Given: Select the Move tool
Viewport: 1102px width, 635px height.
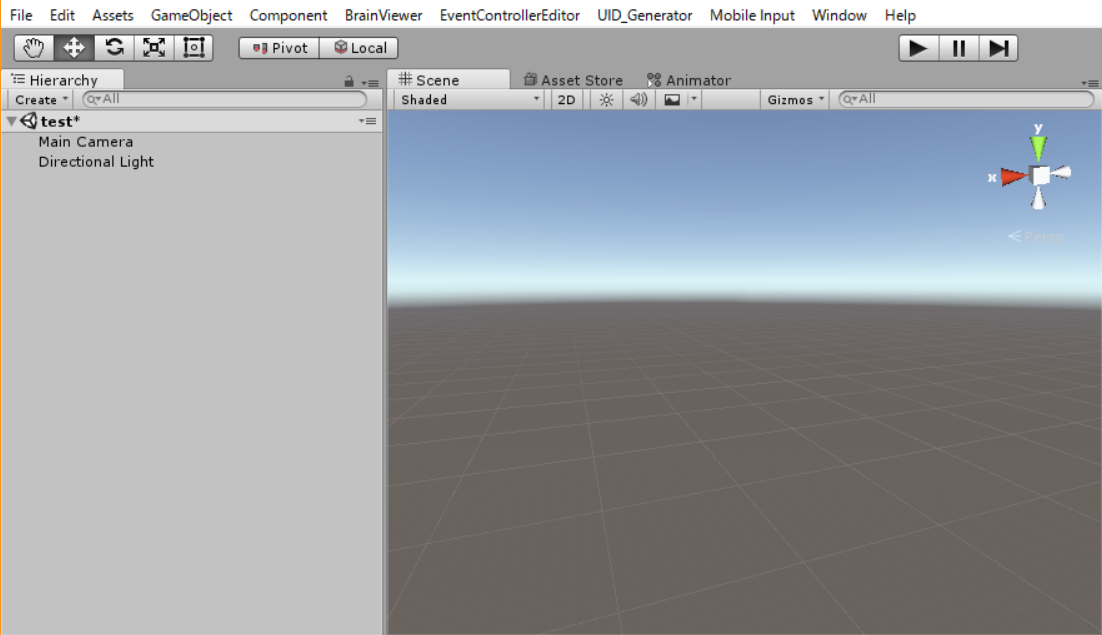Looking at the screenshot, I should [x=74, y=48].
